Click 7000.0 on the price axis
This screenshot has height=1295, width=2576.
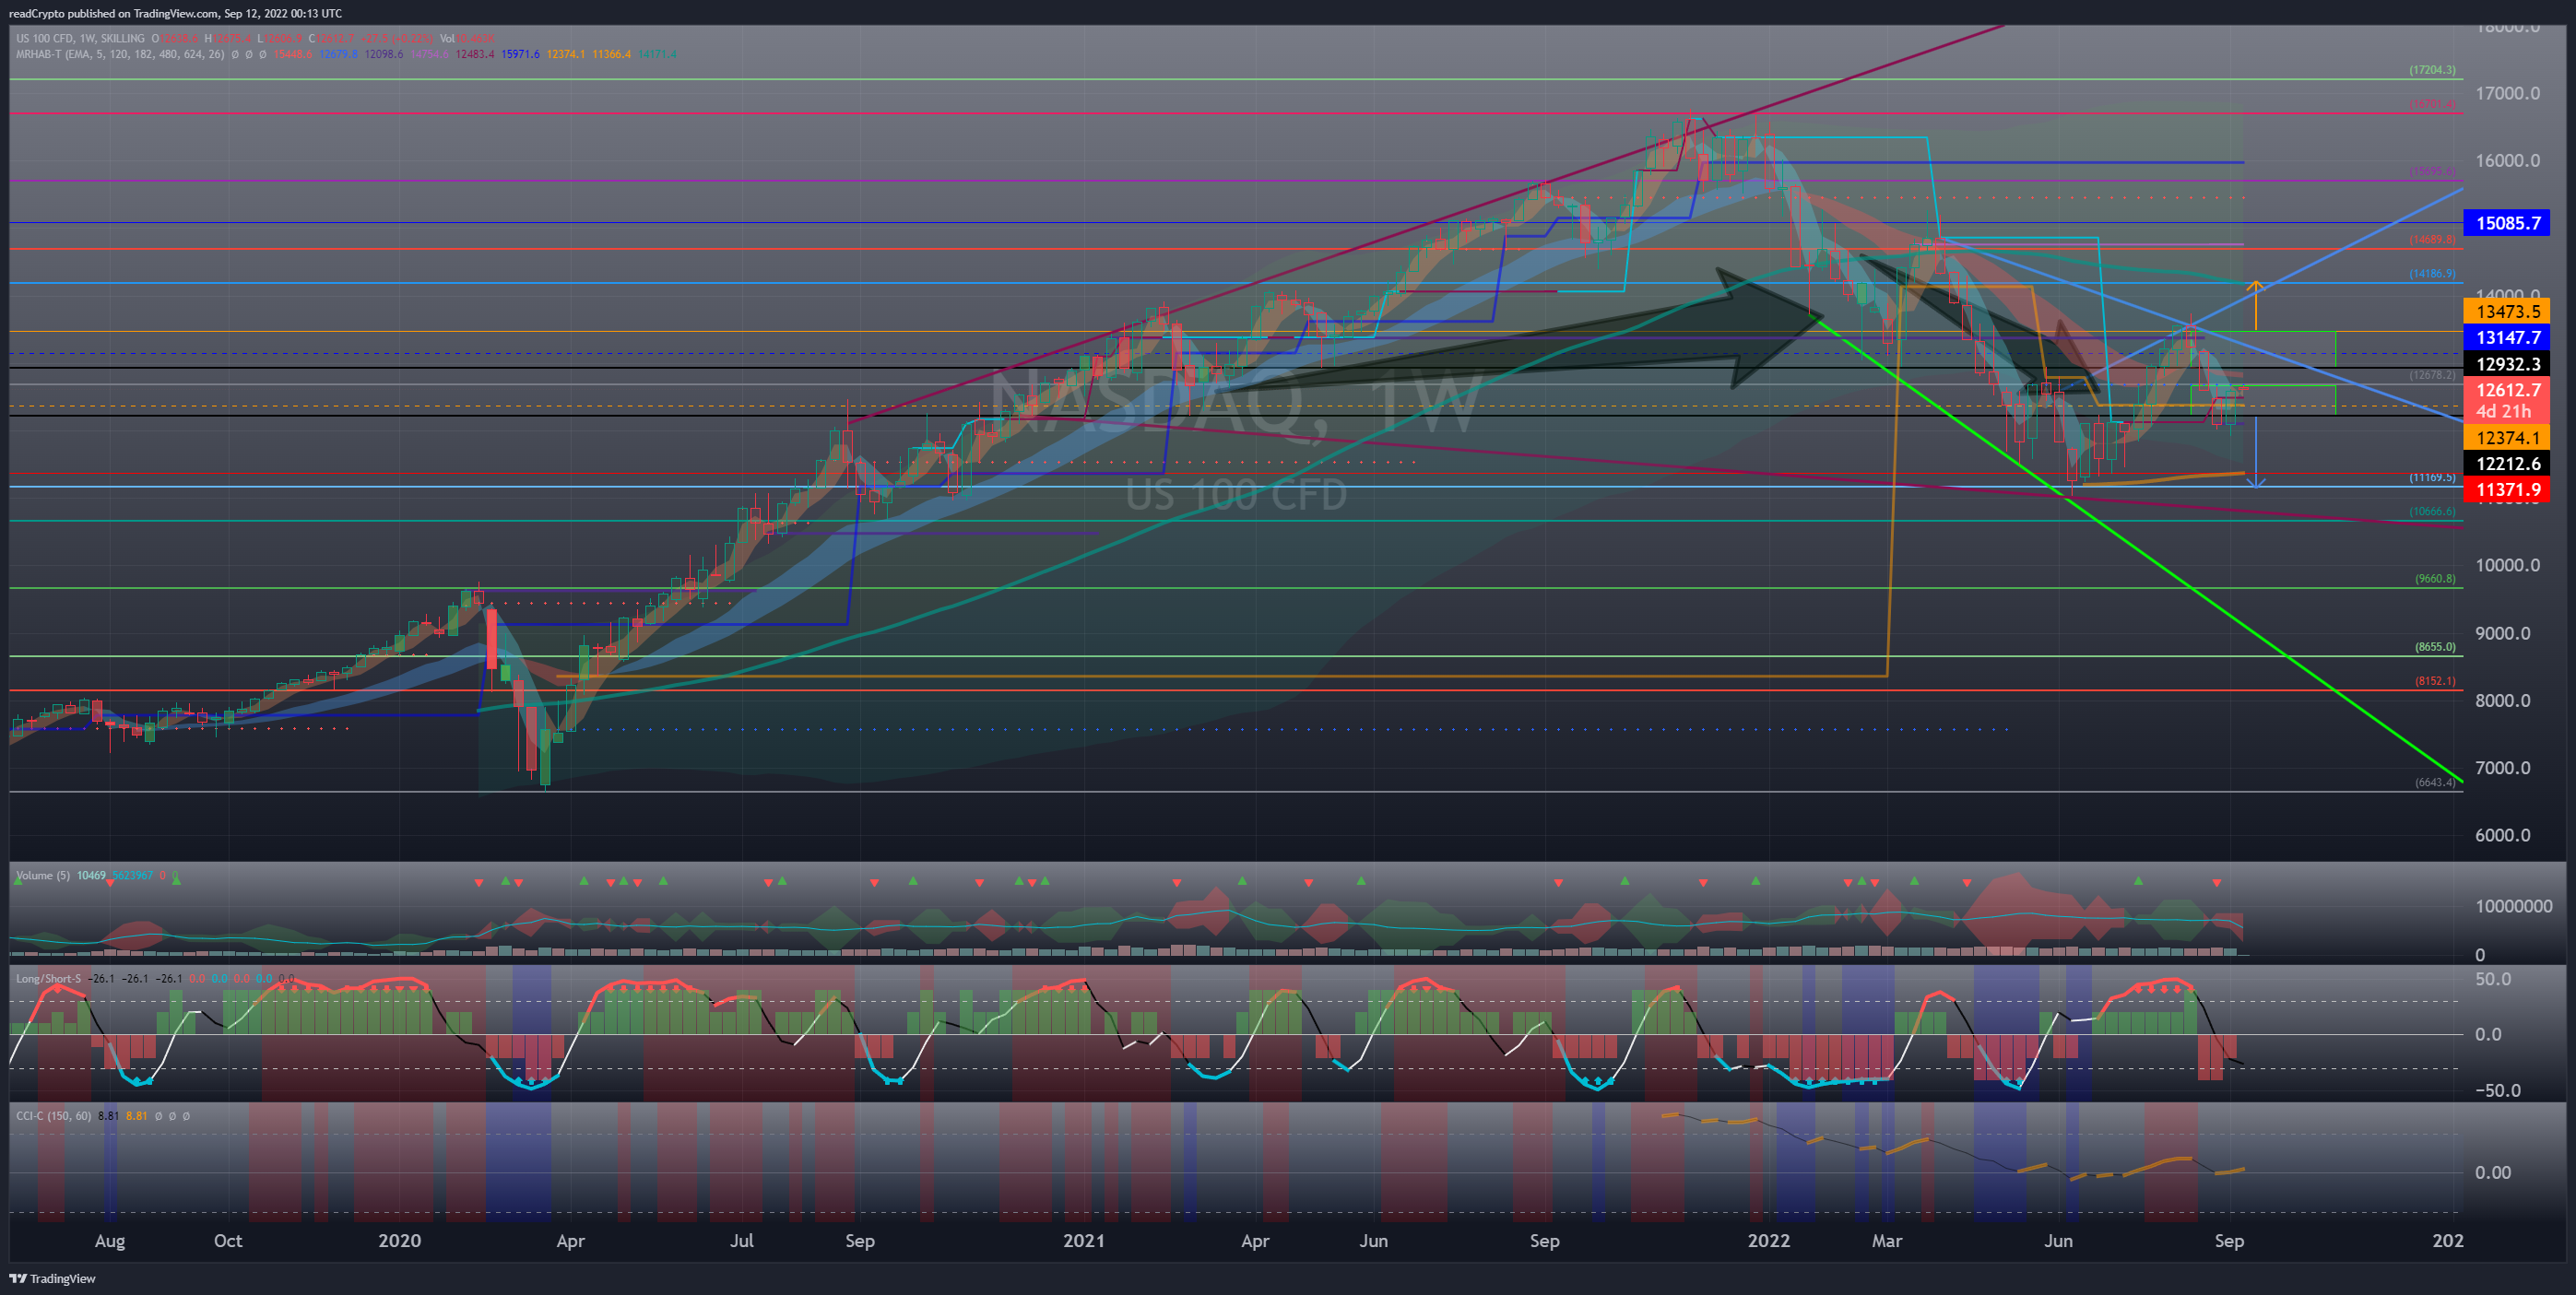2503,768
